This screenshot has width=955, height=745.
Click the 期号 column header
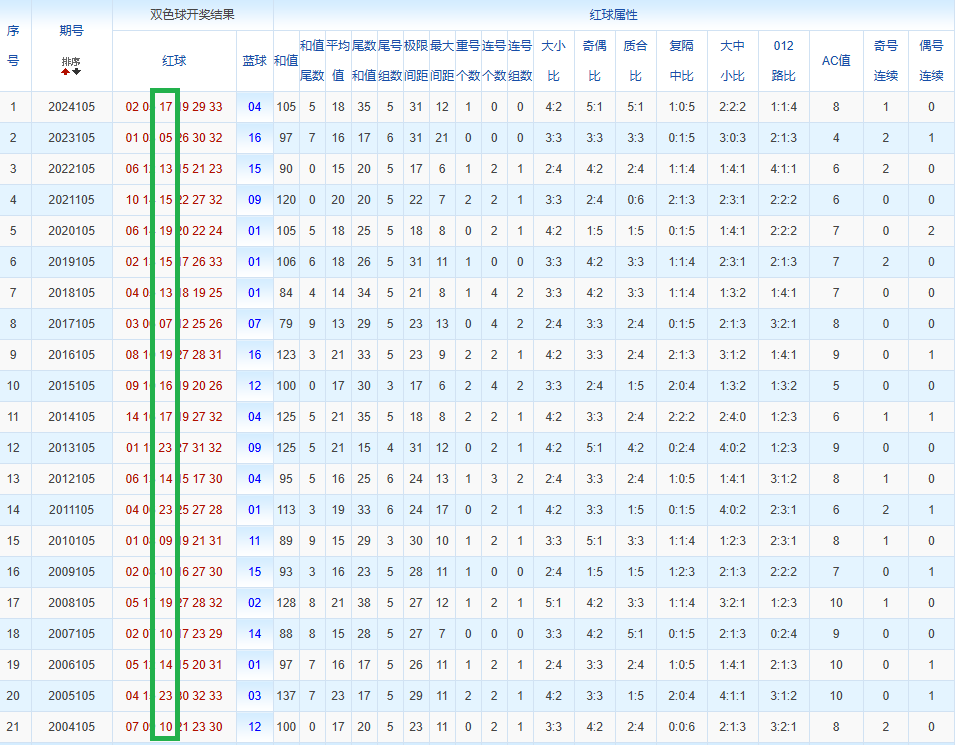pyautogui.click(x=72, y=30)
